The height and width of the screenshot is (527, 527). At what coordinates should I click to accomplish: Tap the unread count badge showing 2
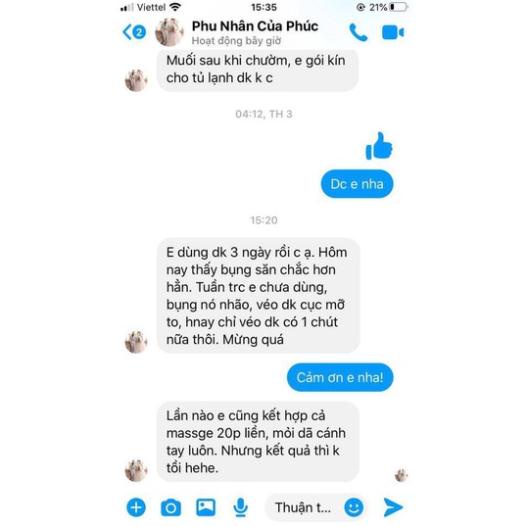click(139, 32)
